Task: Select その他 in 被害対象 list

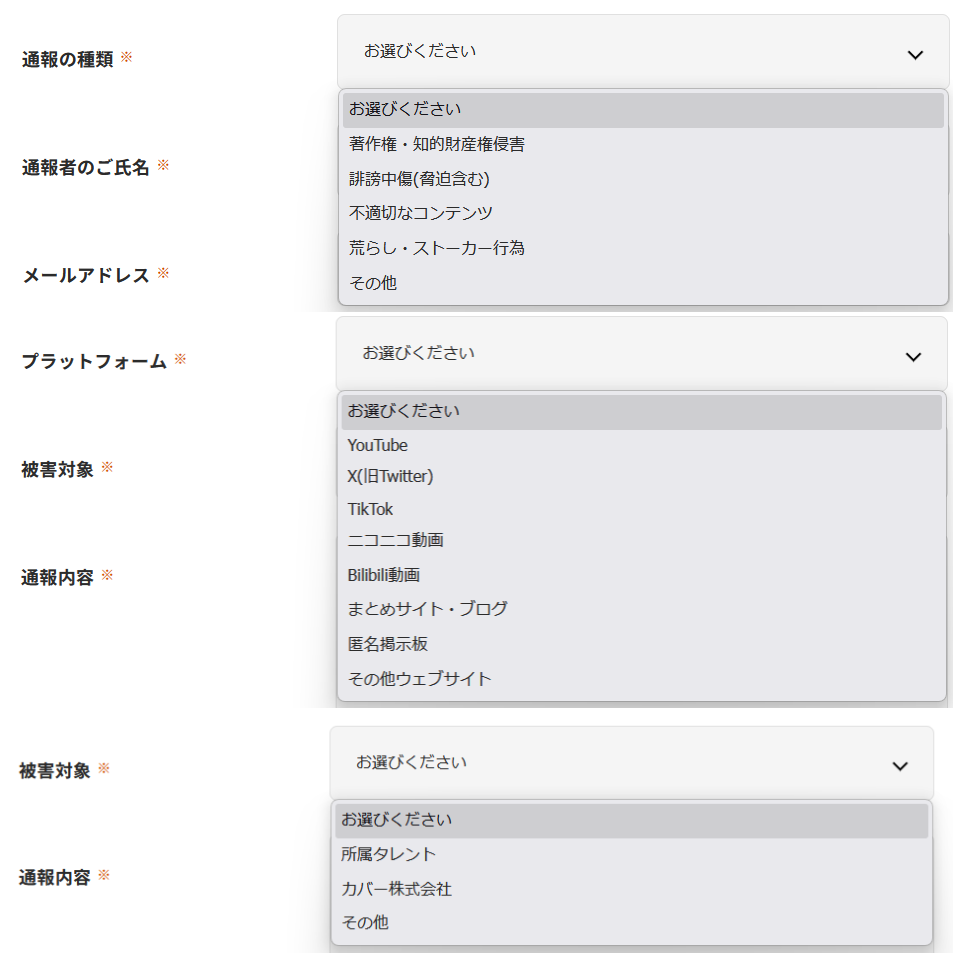Action: [x=365, y=923]
